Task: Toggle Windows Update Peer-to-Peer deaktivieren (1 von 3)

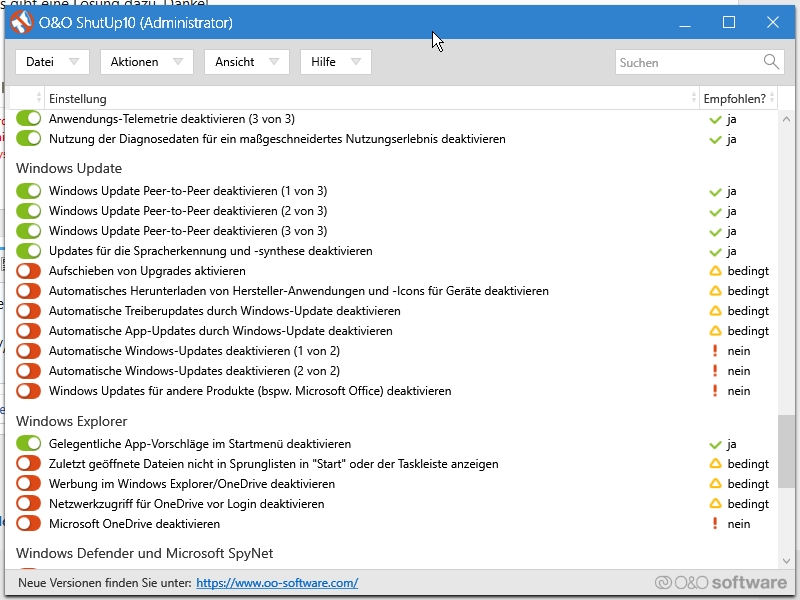Action: [x=28, y=191]
